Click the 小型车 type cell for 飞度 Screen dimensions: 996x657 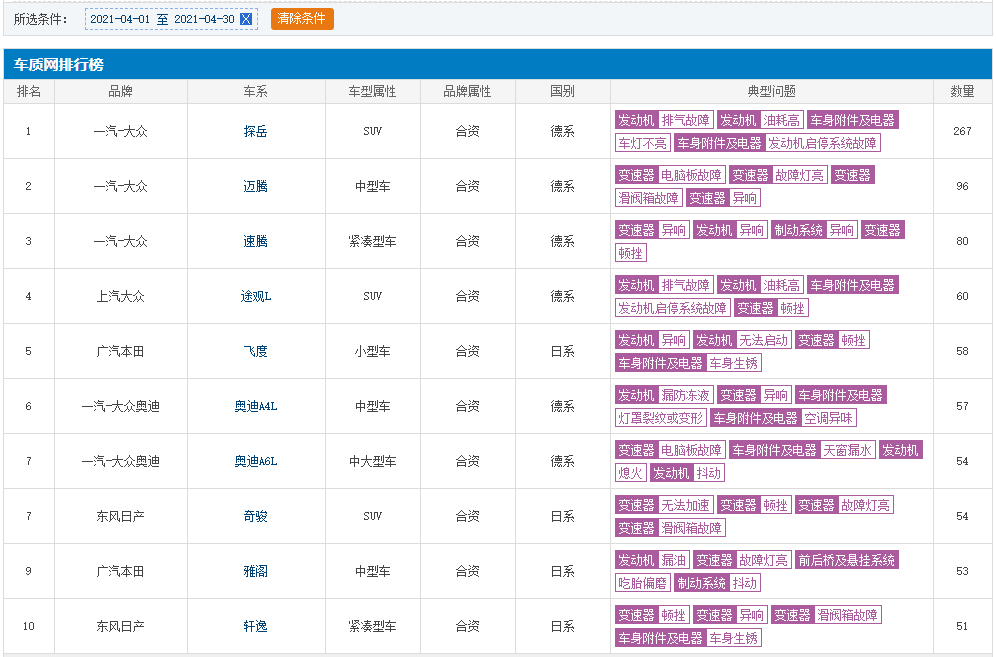point(372,351)
